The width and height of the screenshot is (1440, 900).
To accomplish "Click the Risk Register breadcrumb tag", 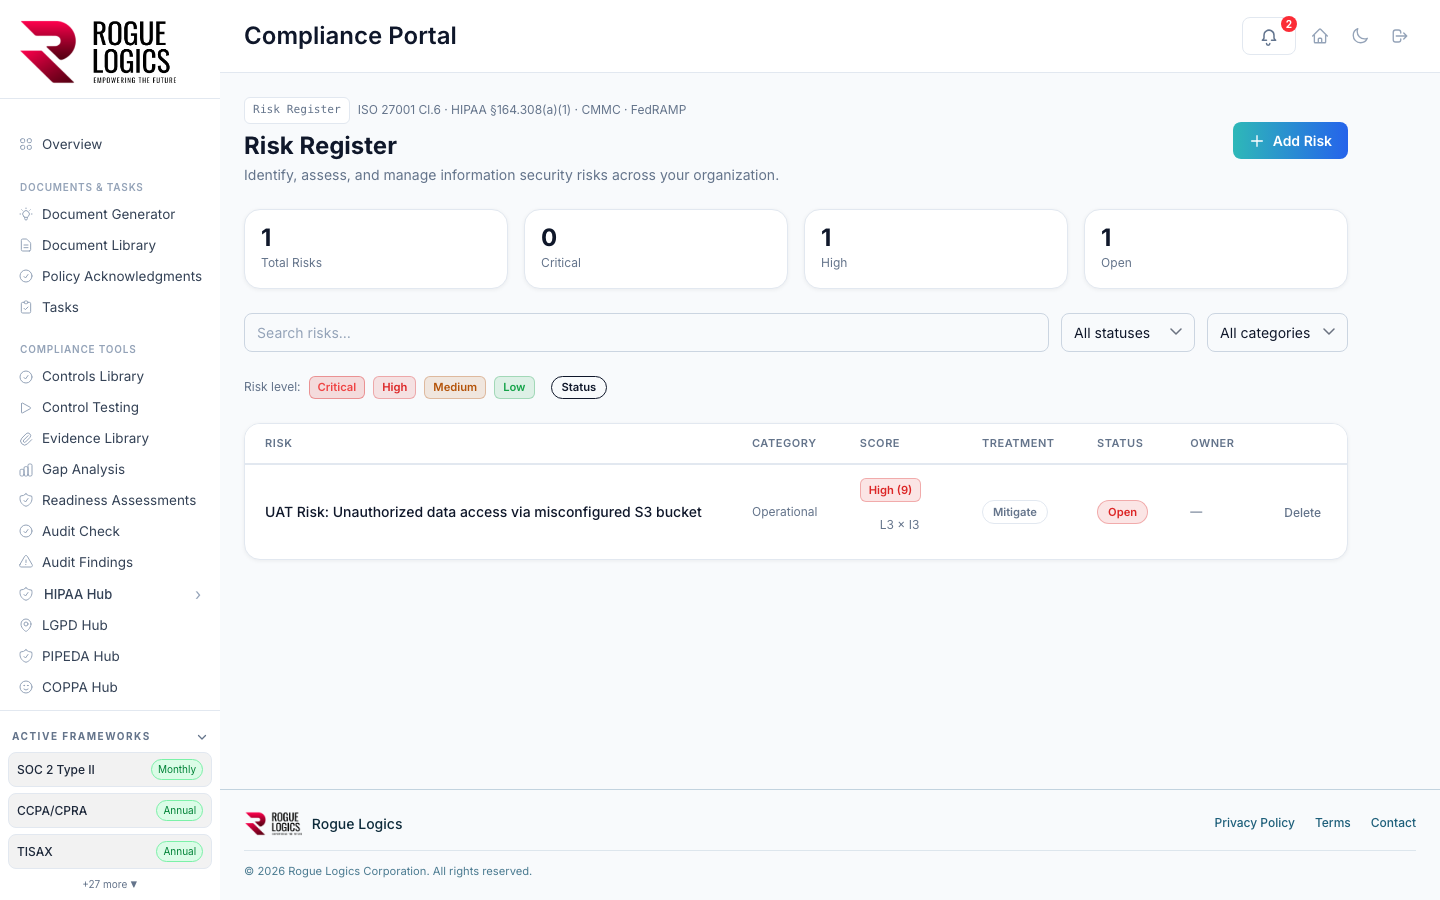I will 297,110.
